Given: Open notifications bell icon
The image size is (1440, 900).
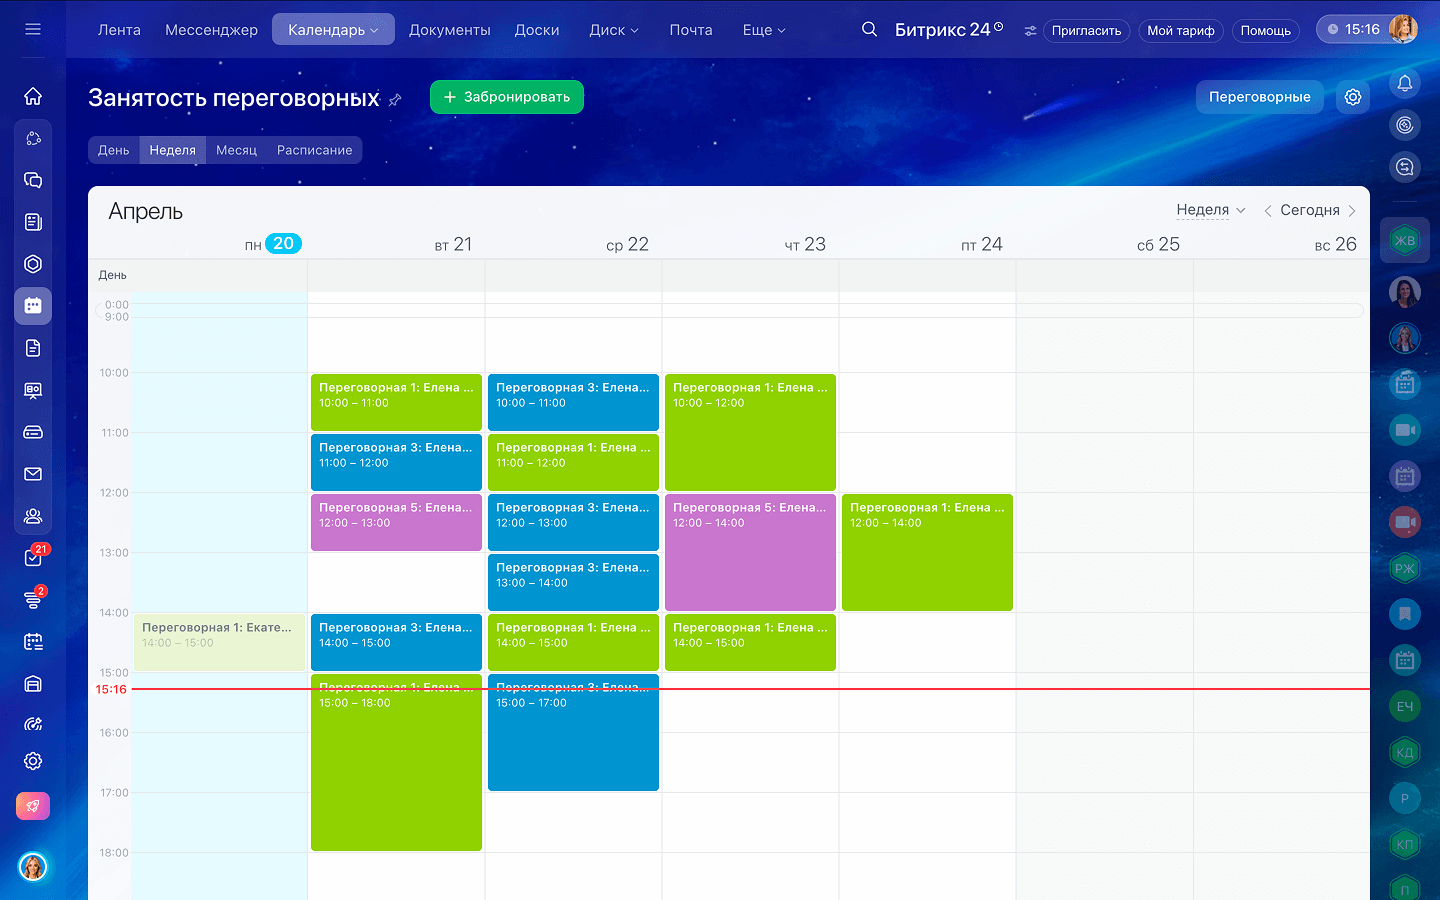Looking at the screenshot, I should (x=1405, y=83).
